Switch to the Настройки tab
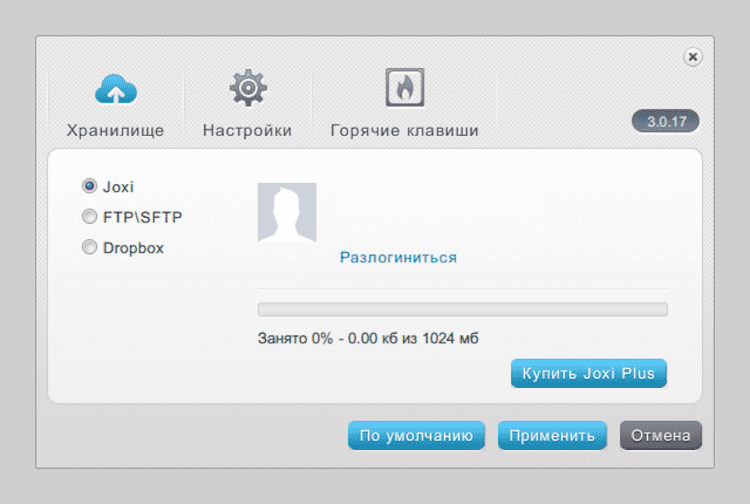The height and width of the screenshot is (504, 750). pyautogui.click(x=247, y=130)
